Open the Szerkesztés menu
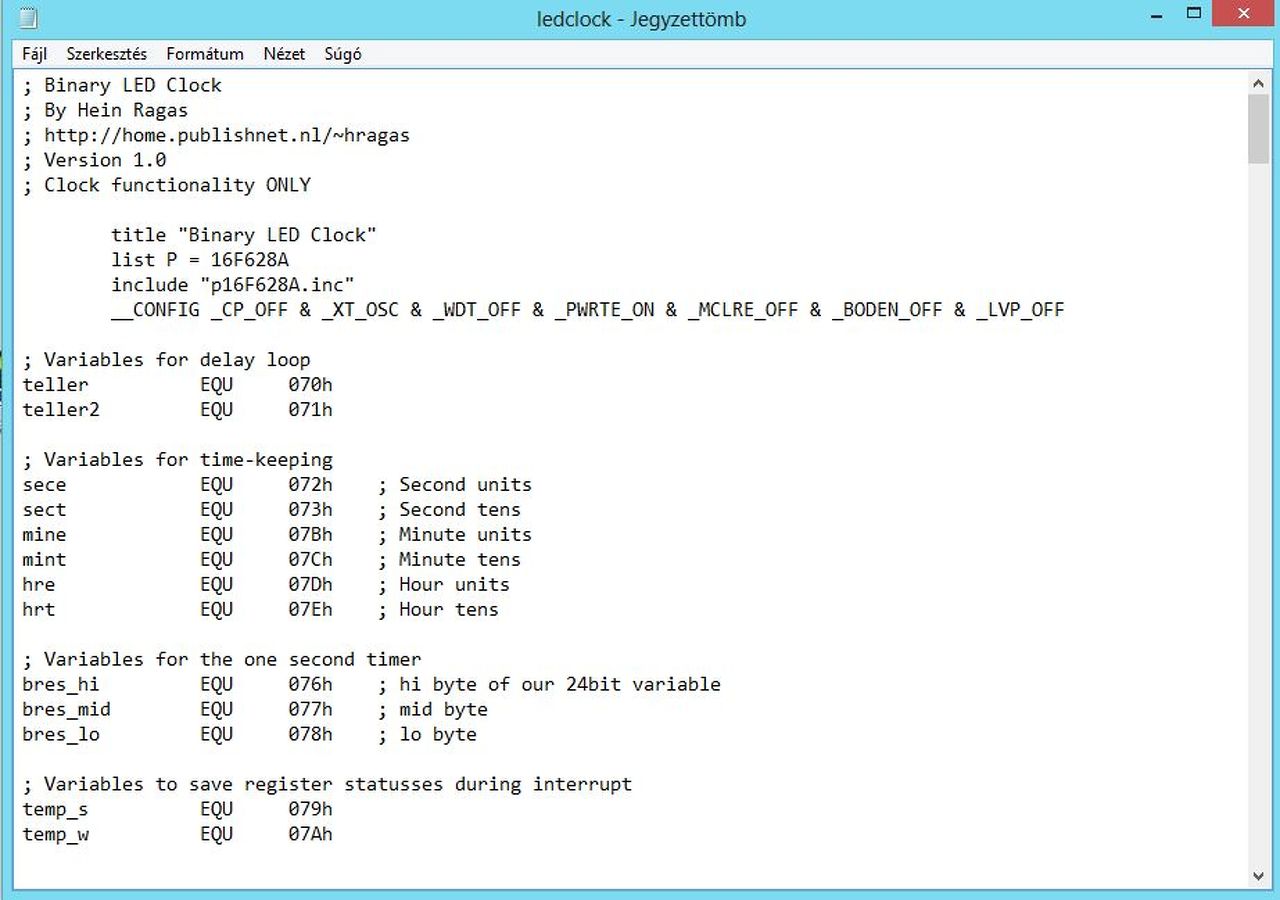1280x900 pixels. 107,54
